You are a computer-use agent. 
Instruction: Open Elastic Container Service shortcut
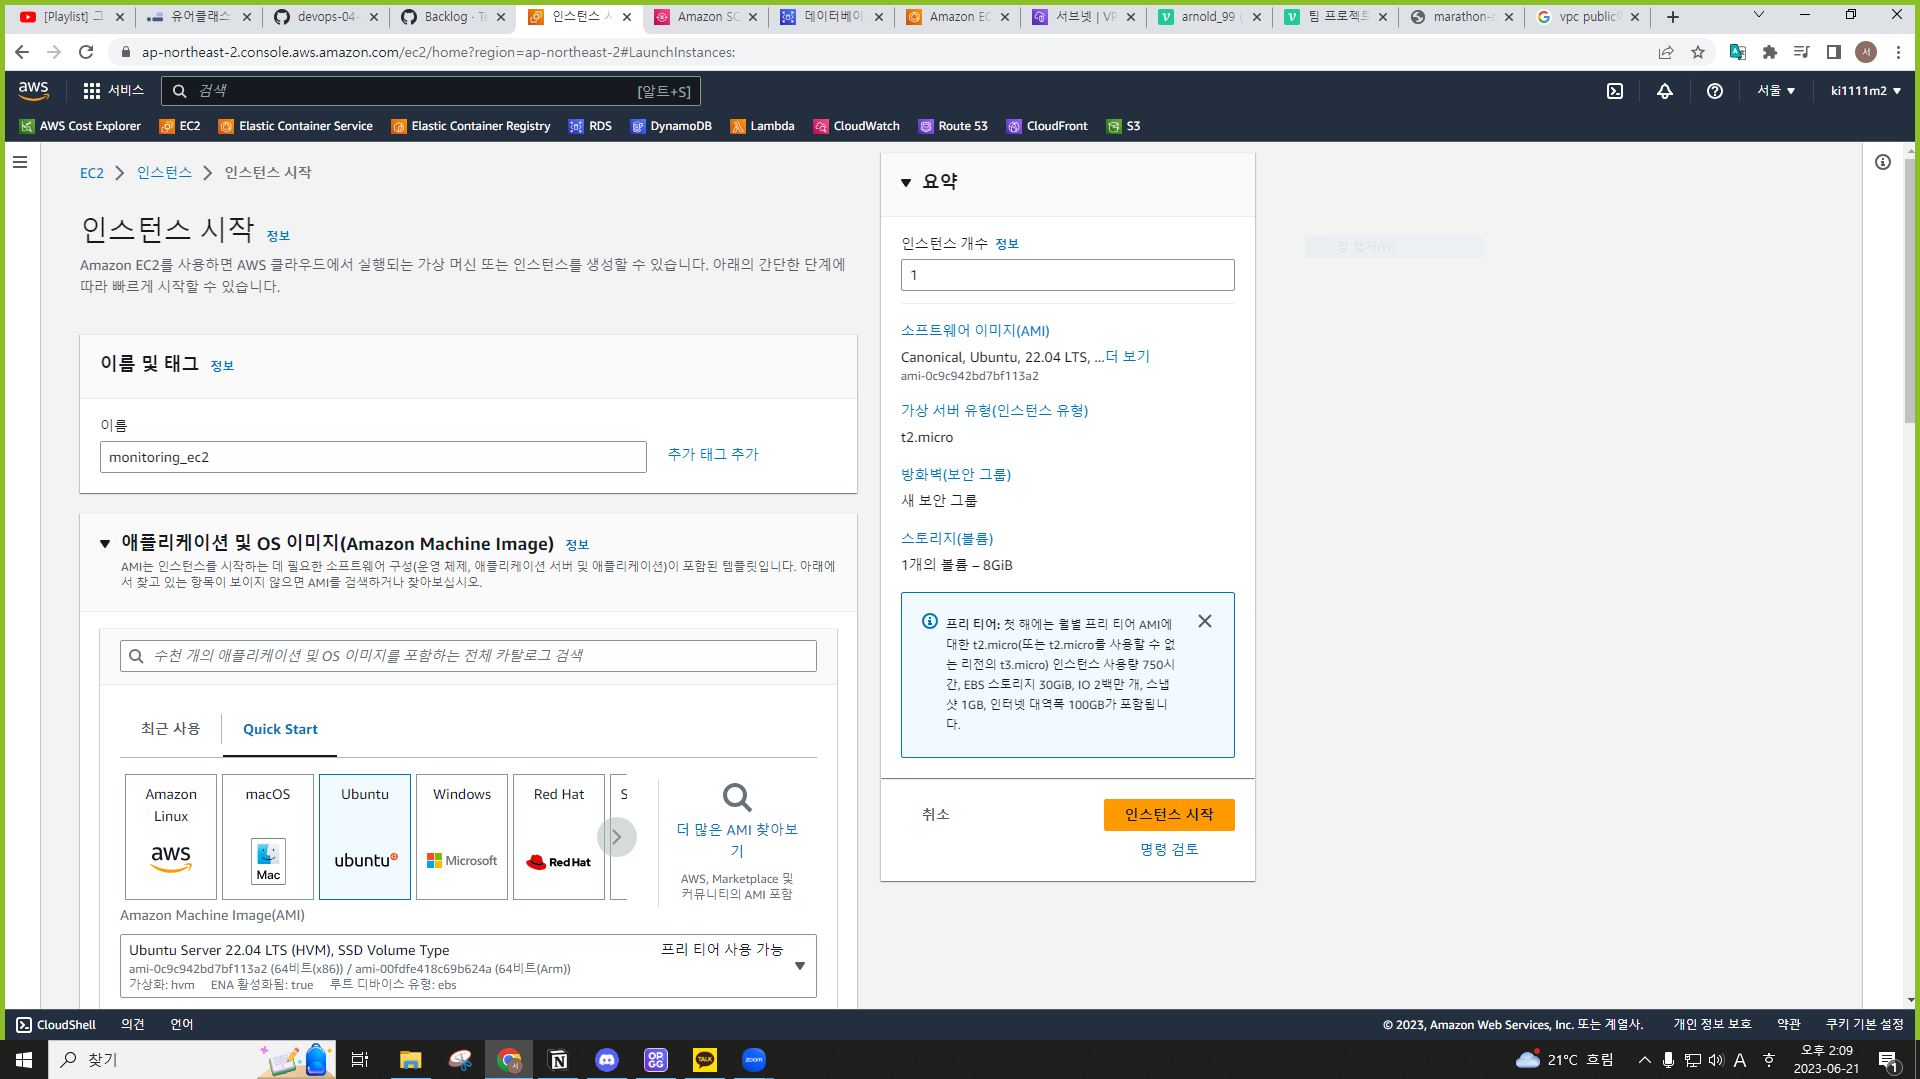[x=296, y=126]
